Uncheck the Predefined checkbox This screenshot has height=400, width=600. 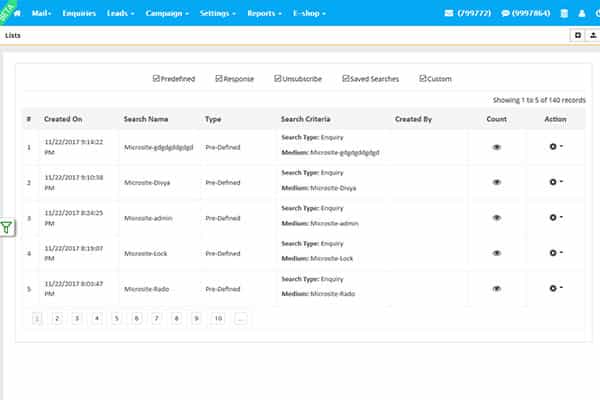156,78
